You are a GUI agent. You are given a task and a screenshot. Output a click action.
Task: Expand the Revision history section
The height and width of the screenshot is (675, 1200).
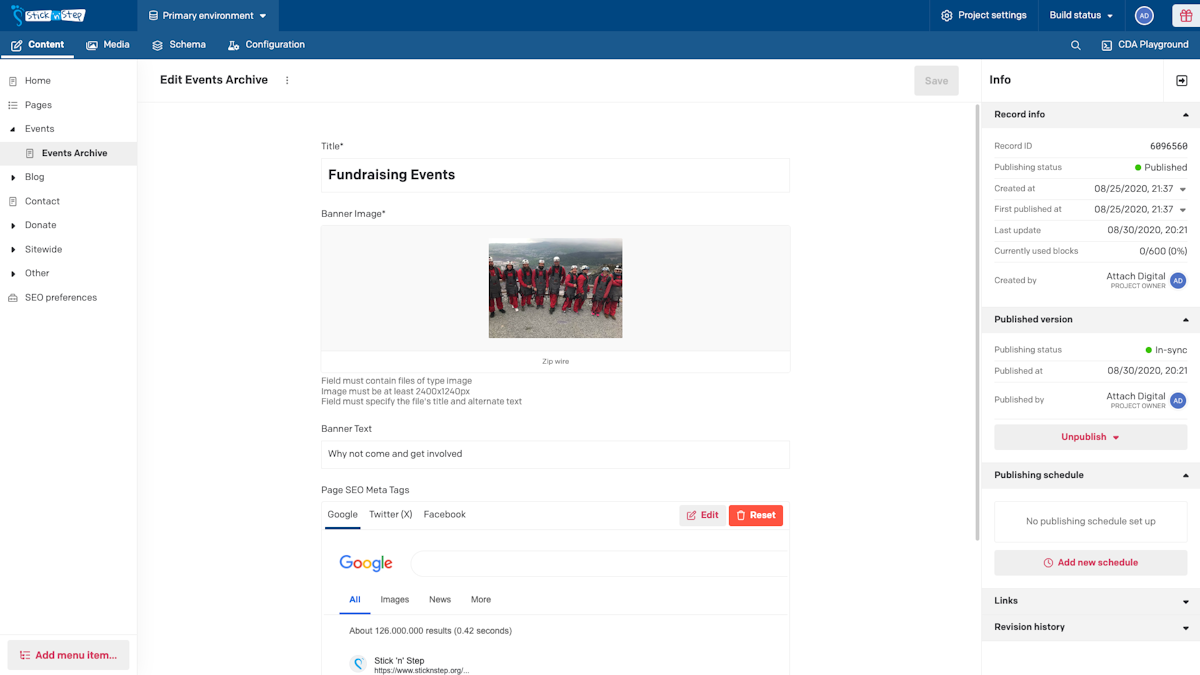pos(1186,628)
